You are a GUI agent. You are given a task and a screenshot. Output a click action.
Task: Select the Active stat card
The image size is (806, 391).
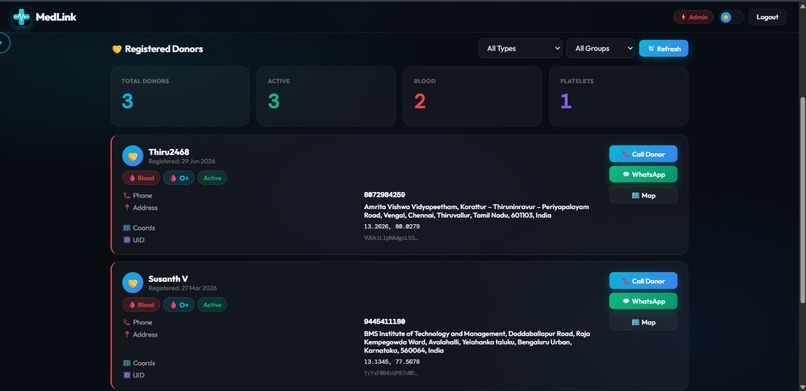(x=326, y=96)
